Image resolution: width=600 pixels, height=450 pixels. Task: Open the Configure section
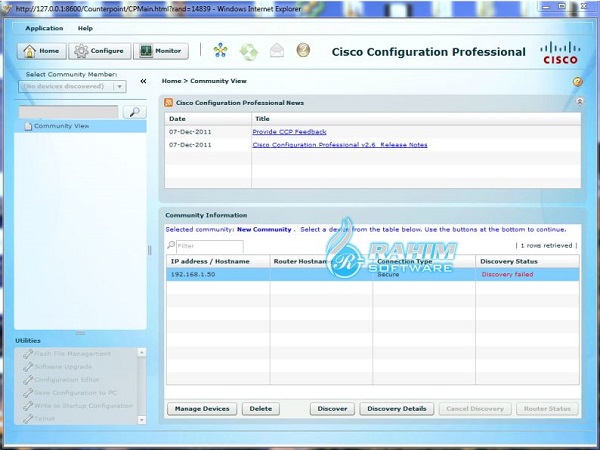(x=99, y=51)
